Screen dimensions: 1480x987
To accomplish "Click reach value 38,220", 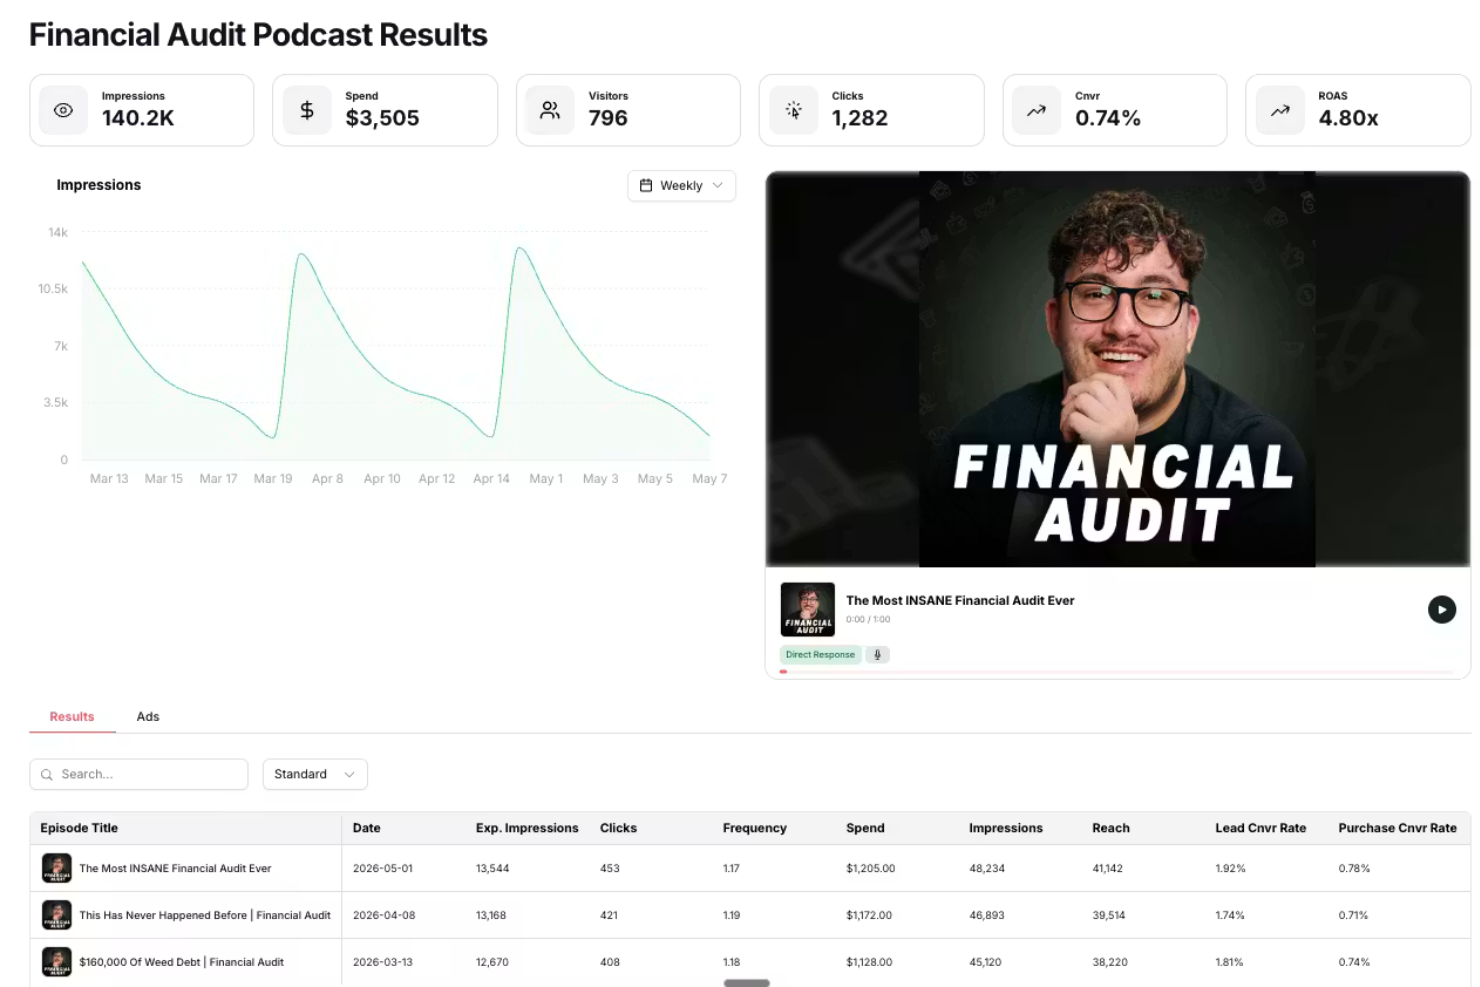I will click(1110, 962).
